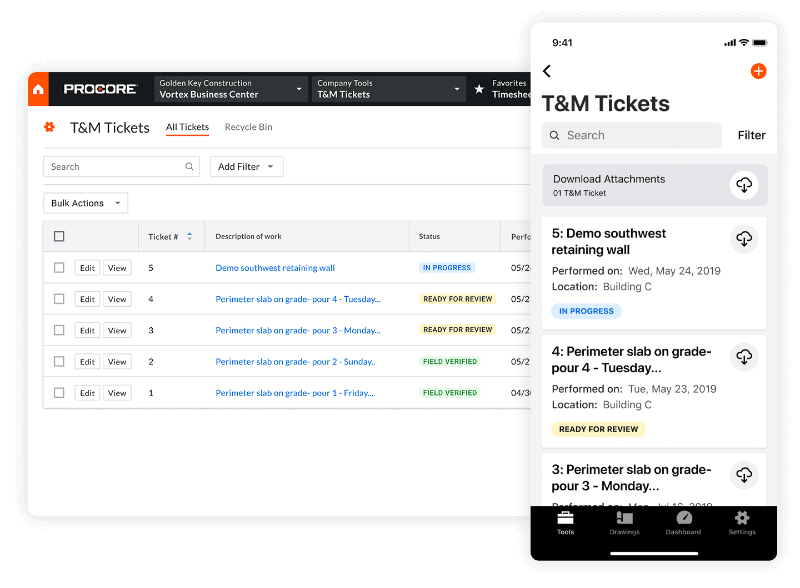Open the Add Filter dropdown
Image resolution: width=800 pixels, height=588 pixels.
[x=246, y=167]
